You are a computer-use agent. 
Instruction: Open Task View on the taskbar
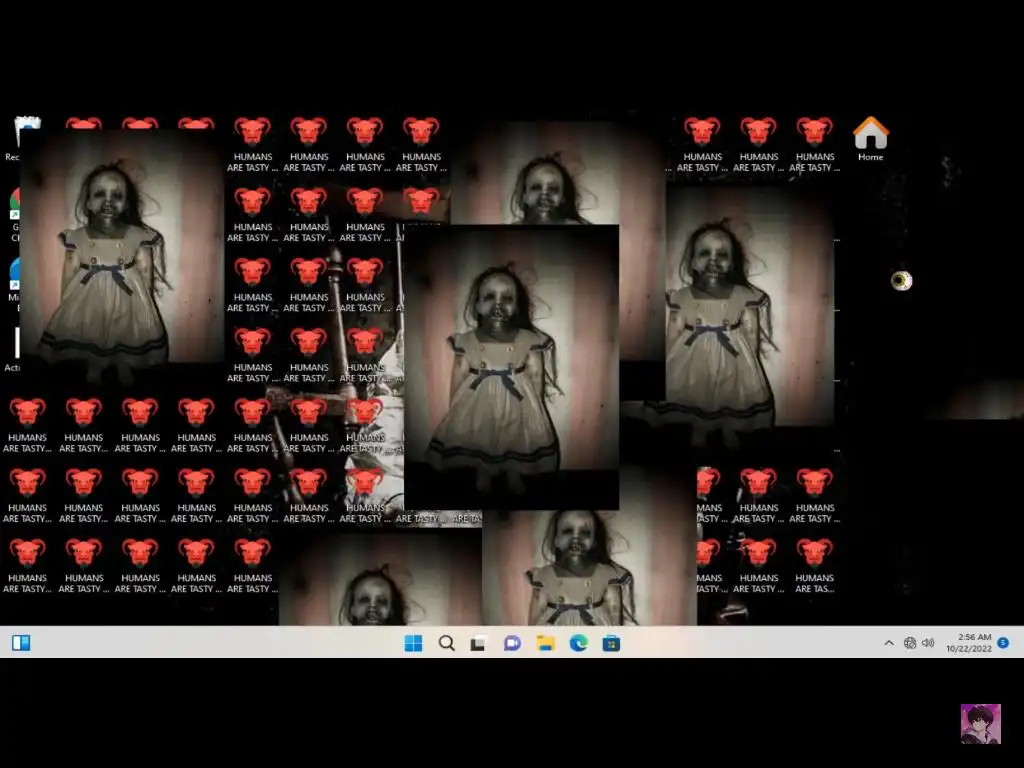479,644
